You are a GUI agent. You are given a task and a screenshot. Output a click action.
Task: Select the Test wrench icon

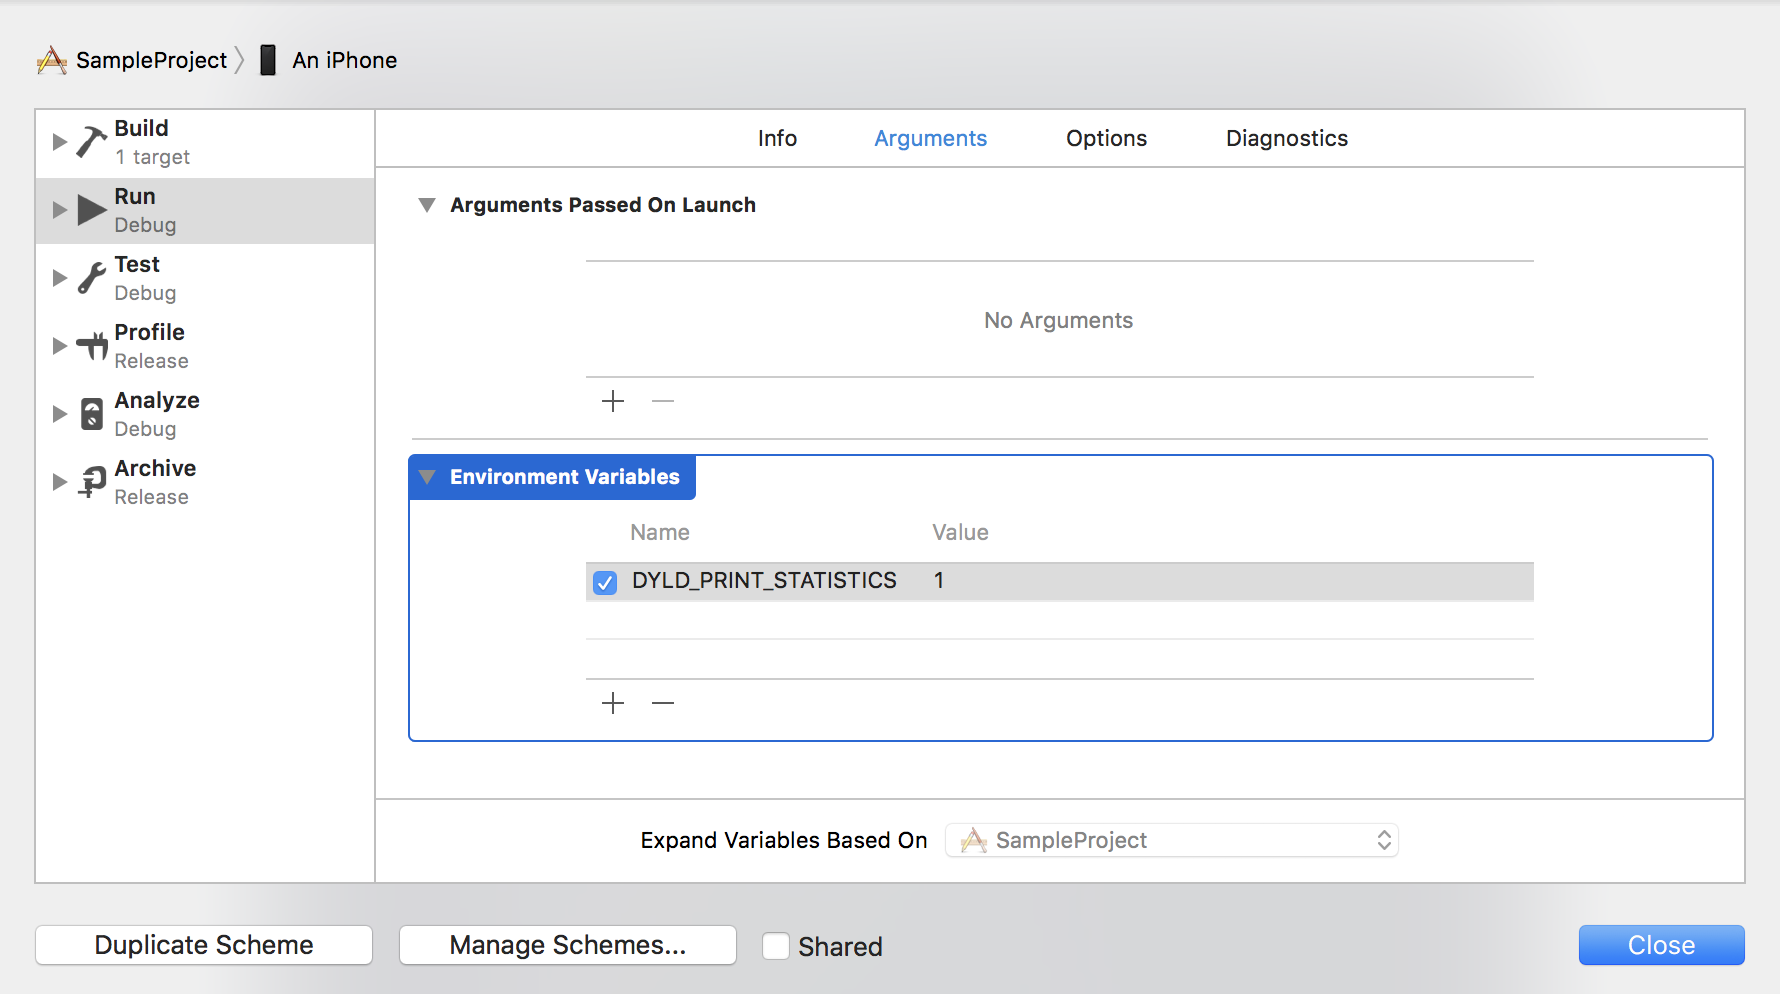pyautogui.click(x=90, y=277)
